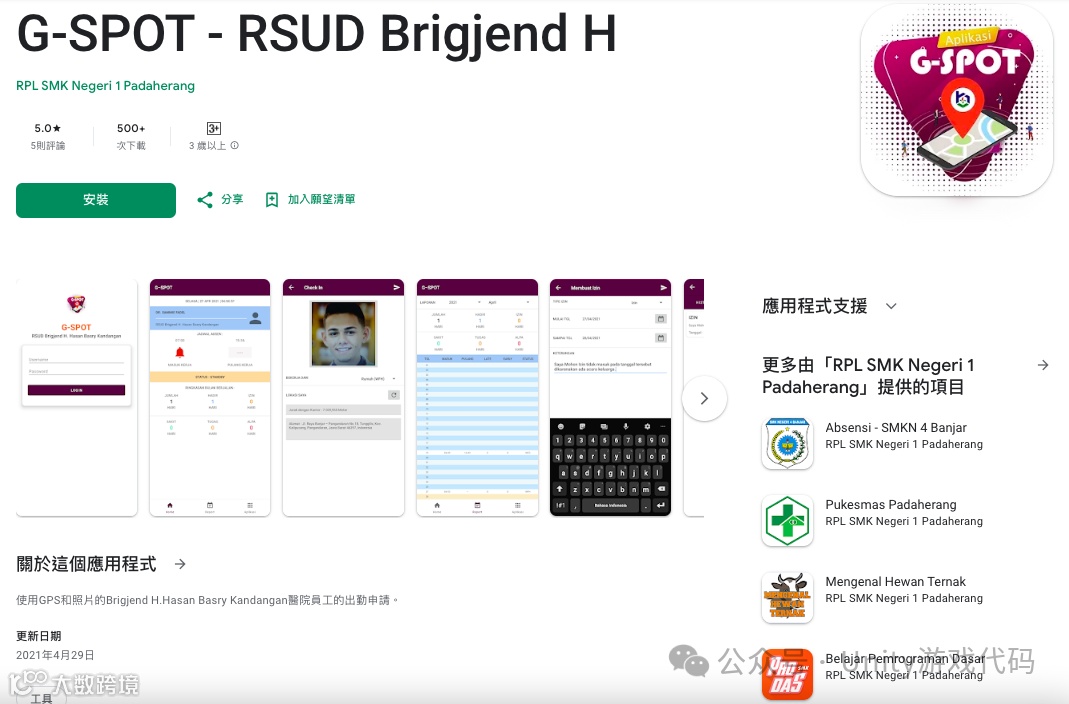This screenshot has width=1069, height=704.
Task: Open the Membuat Izin keyboard screenshot thumbnail
Action: (x=610, y=397)
